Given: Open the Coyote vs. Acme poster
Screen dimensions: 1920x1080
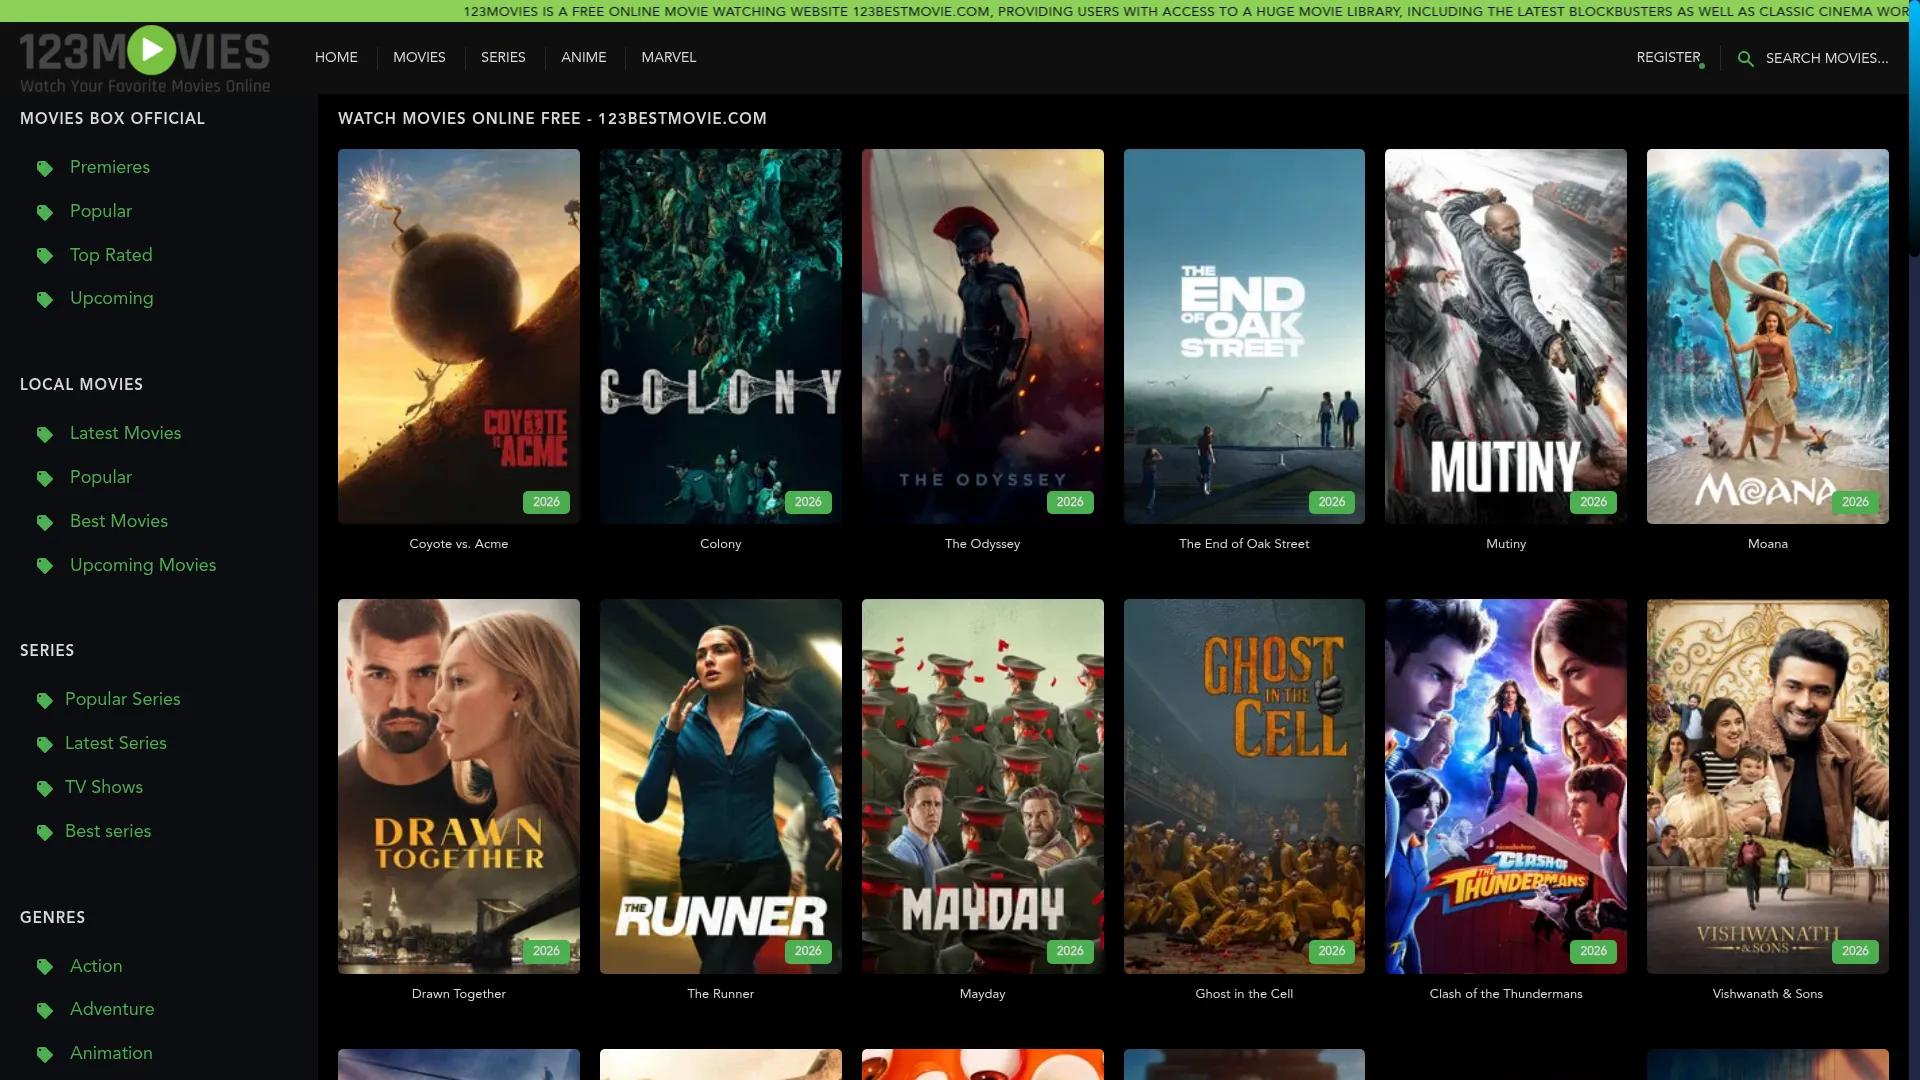Looking at the screenshot, I should [459, 336].
